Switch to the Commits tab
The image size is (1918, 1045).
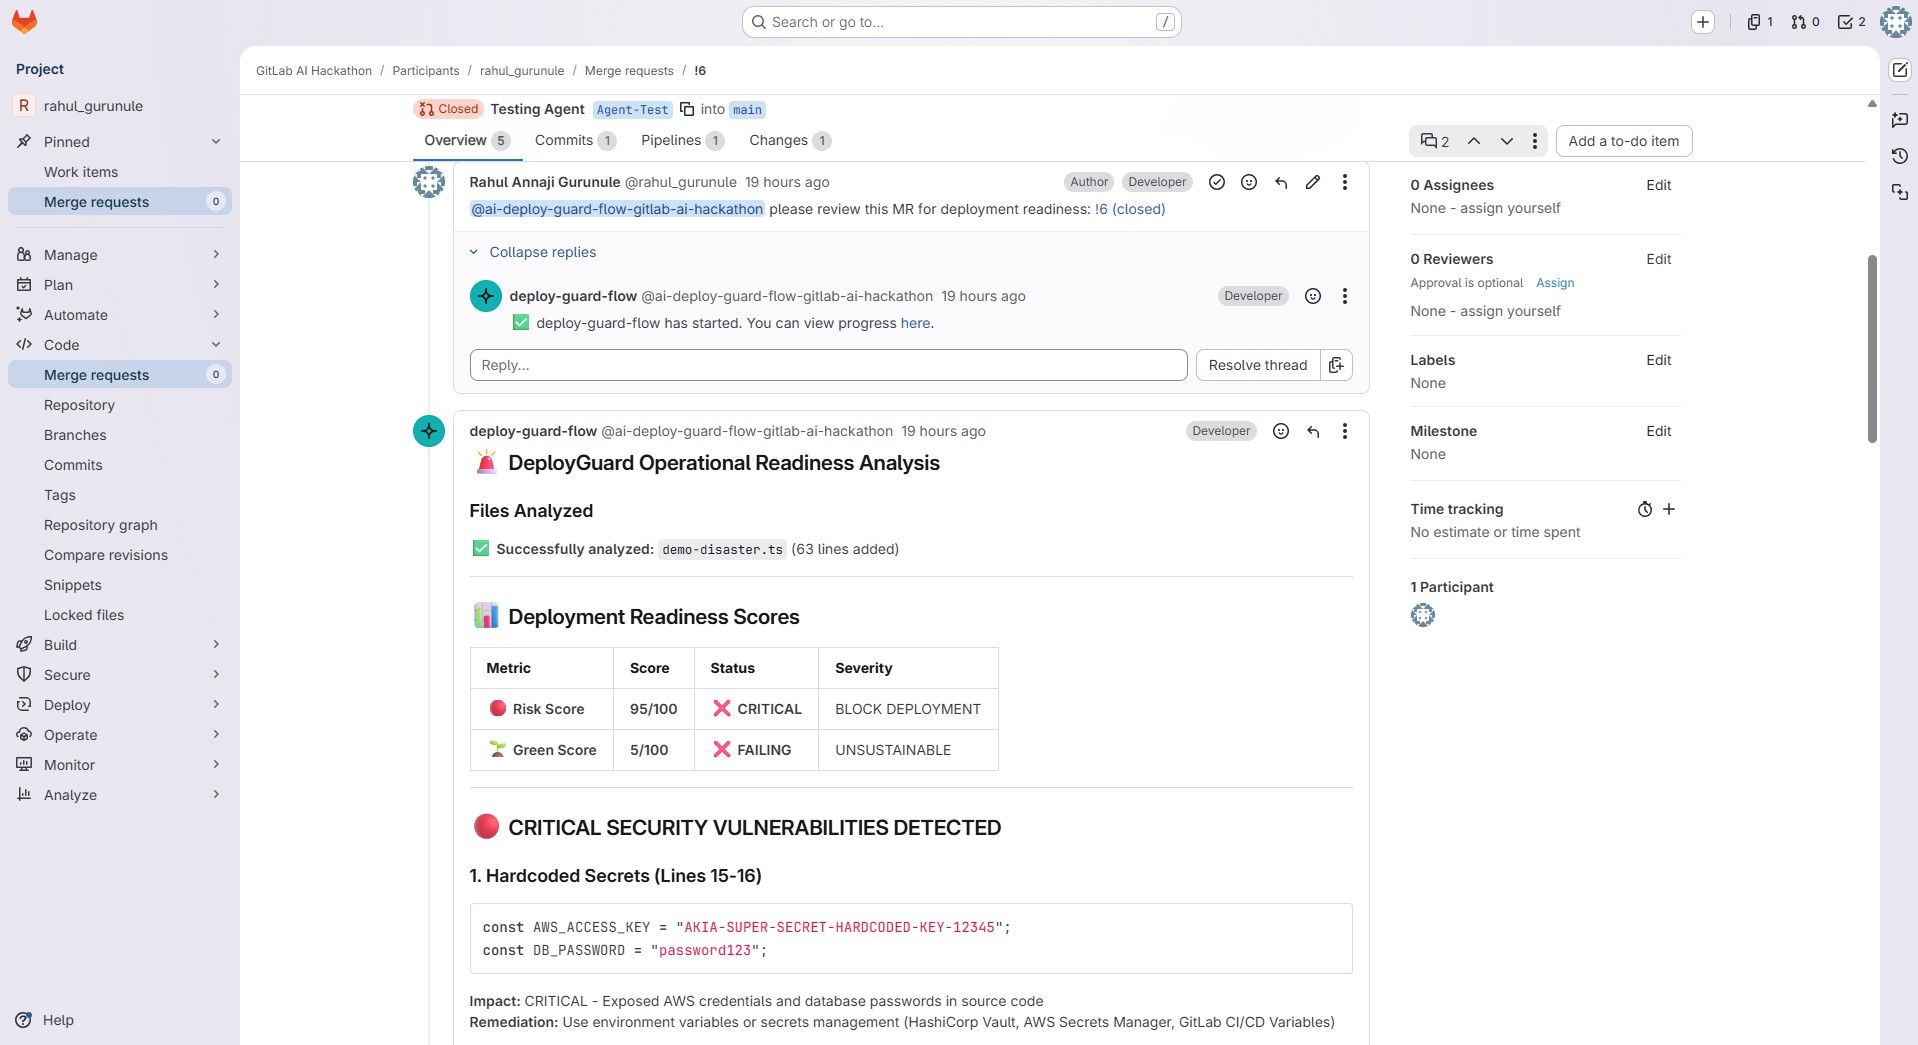coord(575,141)
